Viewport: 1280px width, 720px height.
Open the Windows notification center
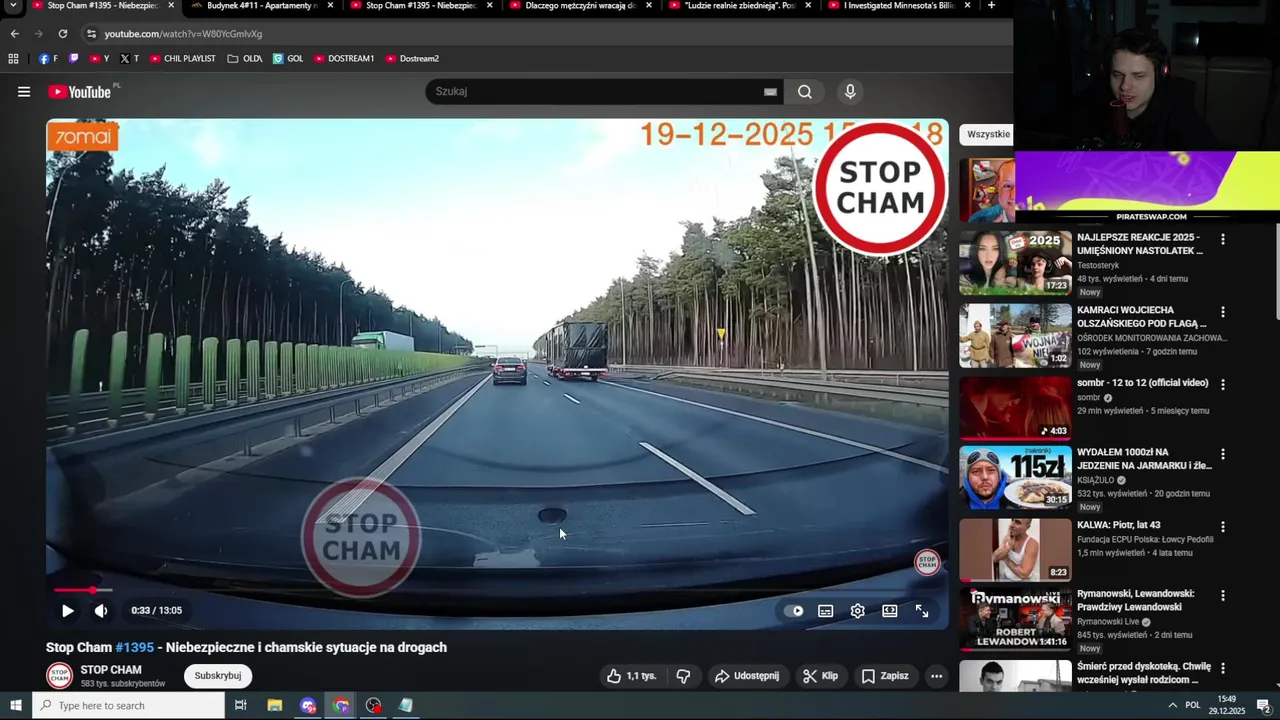click(1263, 706)
